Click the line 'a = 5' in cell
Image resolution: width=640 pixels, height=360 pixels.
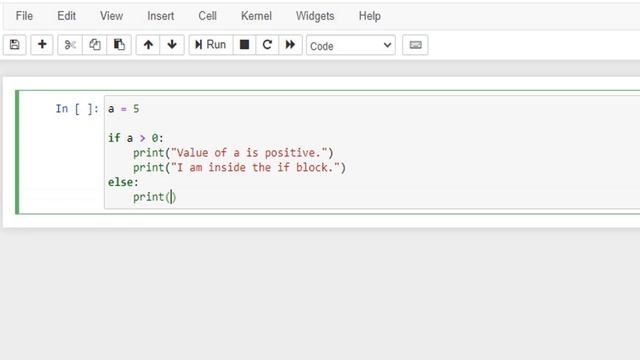(x=123, y=109)
